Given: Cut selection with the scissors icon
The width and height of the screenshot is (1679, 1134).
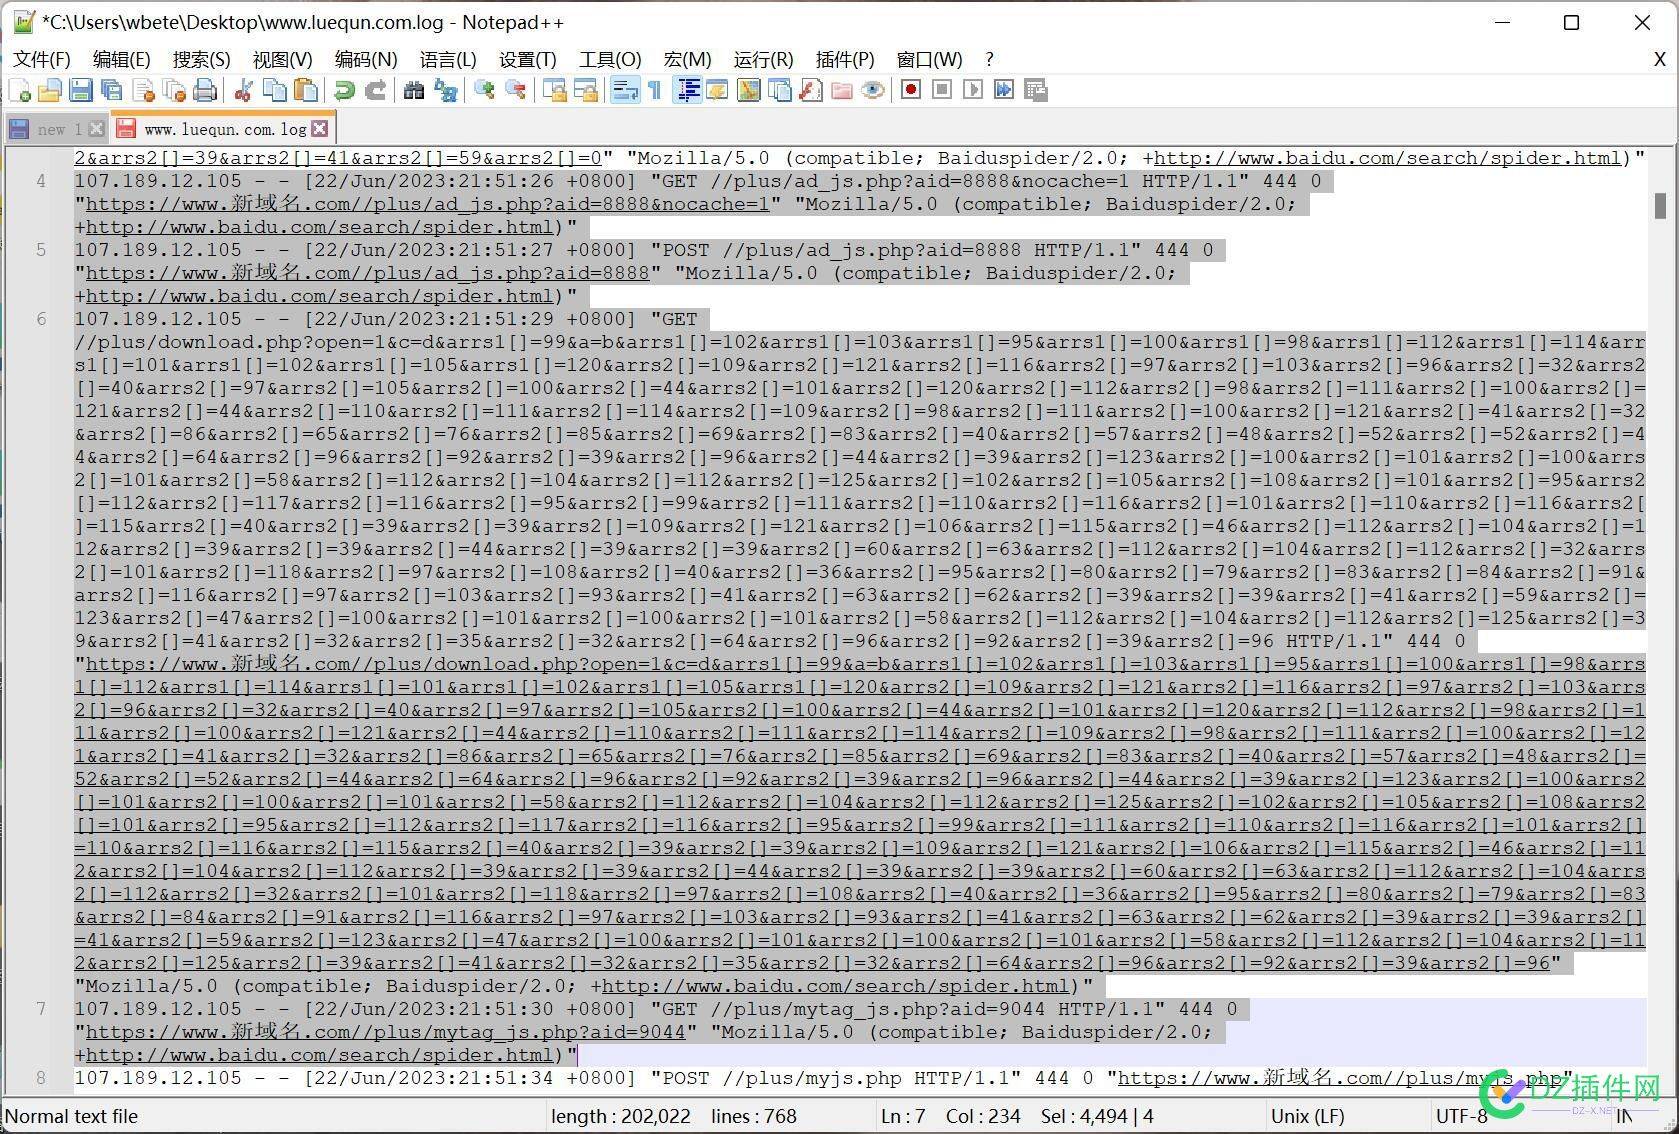Looking at the screenshot, I should click(x=243, y=91).
